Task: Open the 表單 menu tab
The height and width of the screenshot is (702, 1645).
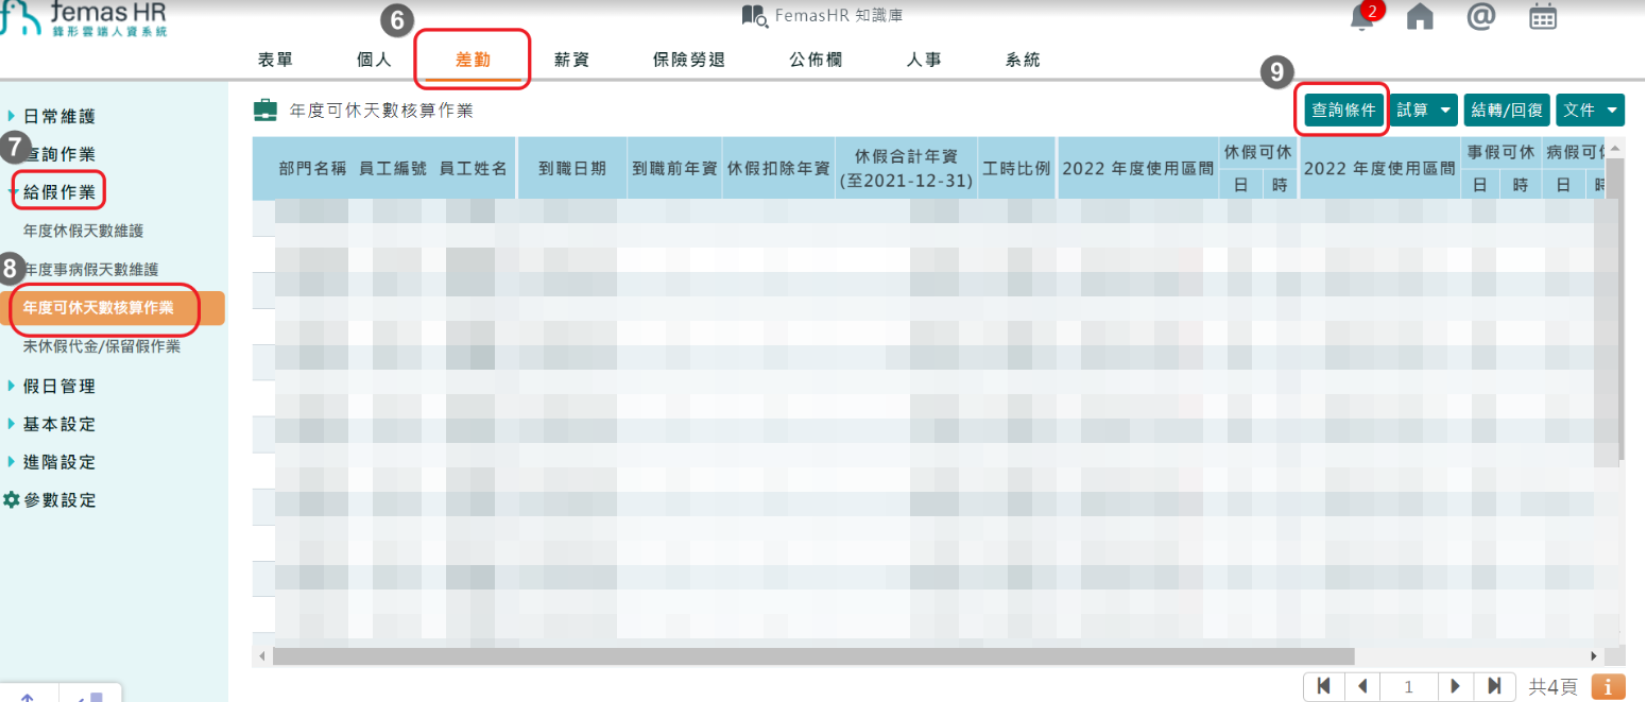Action: [x=276, y=60]
